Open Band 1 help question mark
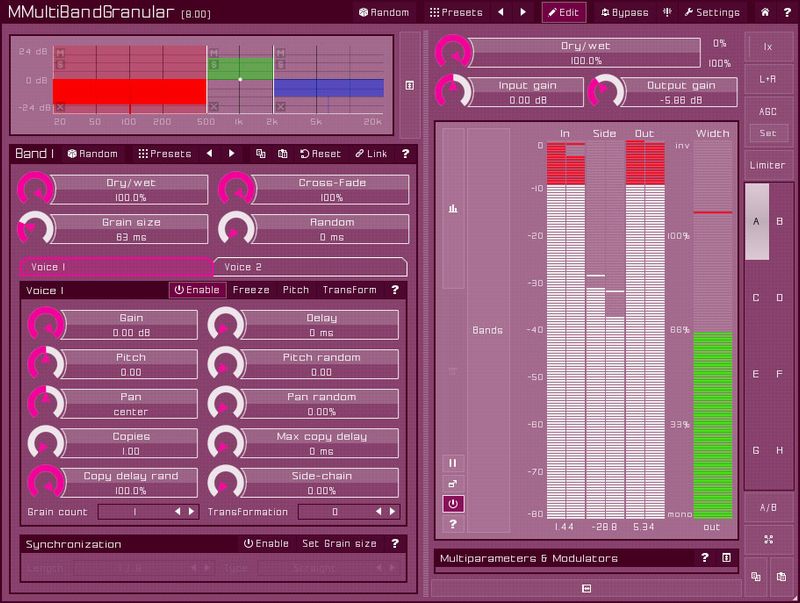The height and width of the screenshot is (603, 800). [406, 154]
